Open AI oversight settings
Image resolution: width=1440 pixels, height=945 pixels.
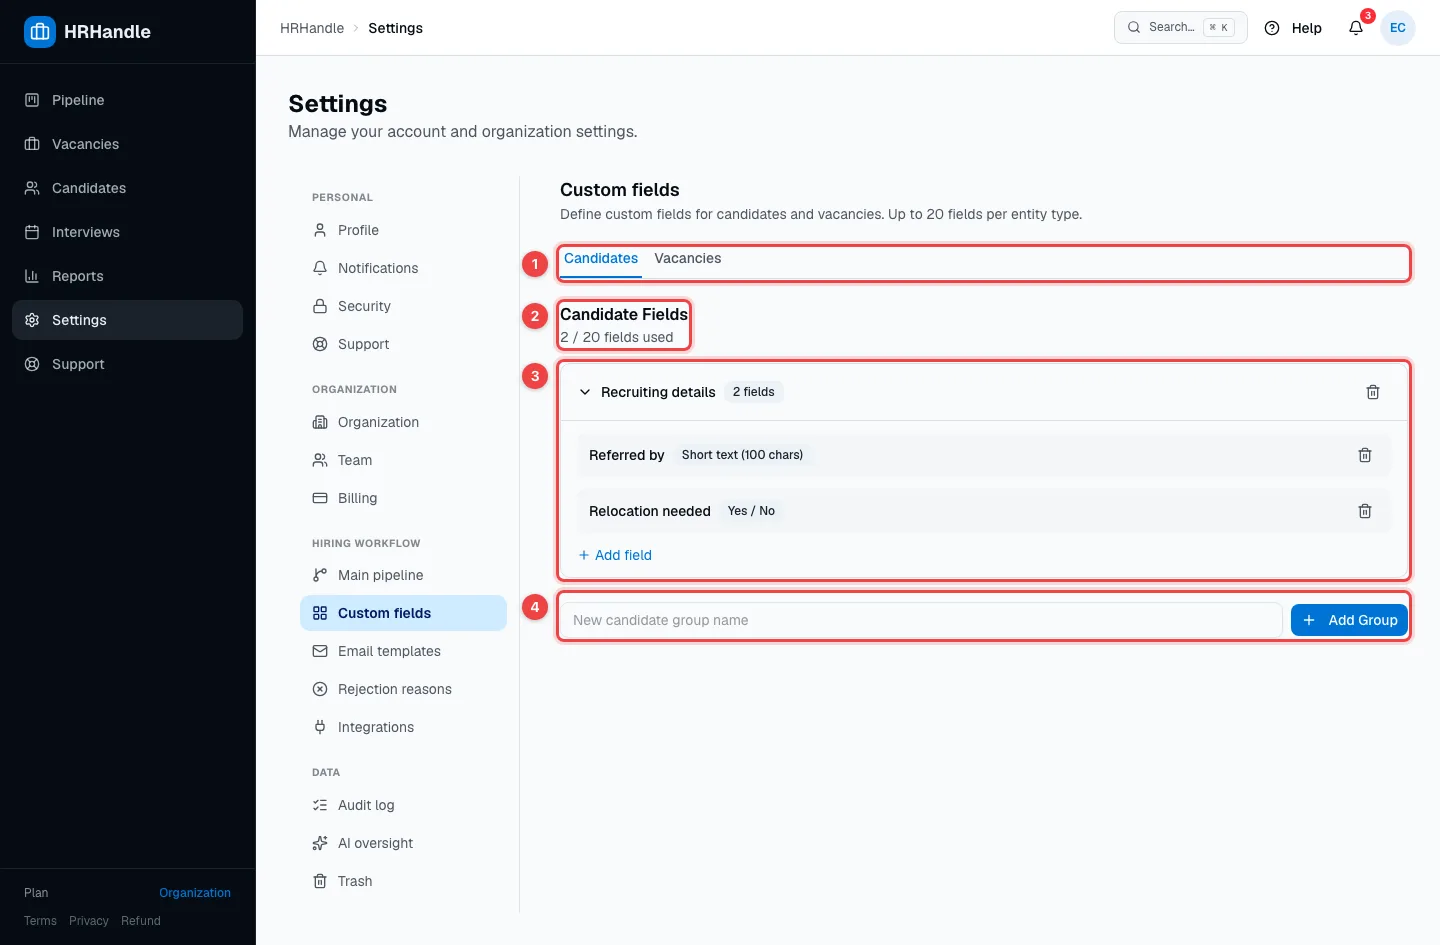(x=403, y=843)
